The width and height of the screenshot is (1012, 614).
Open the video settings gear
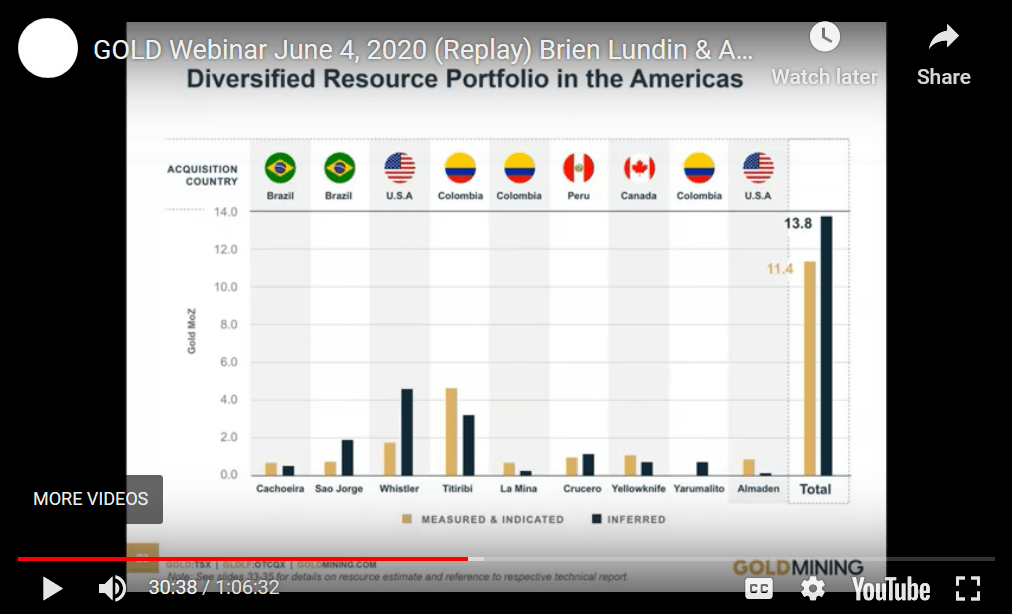(x=813, y=588)
